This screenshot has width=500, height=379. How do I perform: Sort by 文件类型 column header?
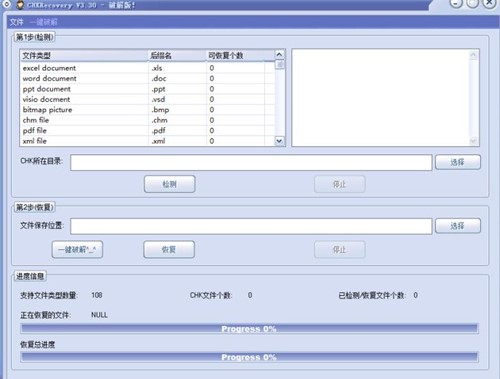[x=84, y=55]
